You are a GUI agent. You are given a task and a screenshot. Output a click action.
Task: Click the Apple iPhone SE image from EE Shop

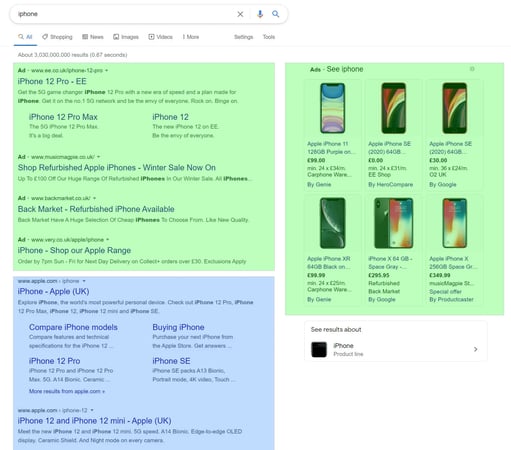pos(393,108)
